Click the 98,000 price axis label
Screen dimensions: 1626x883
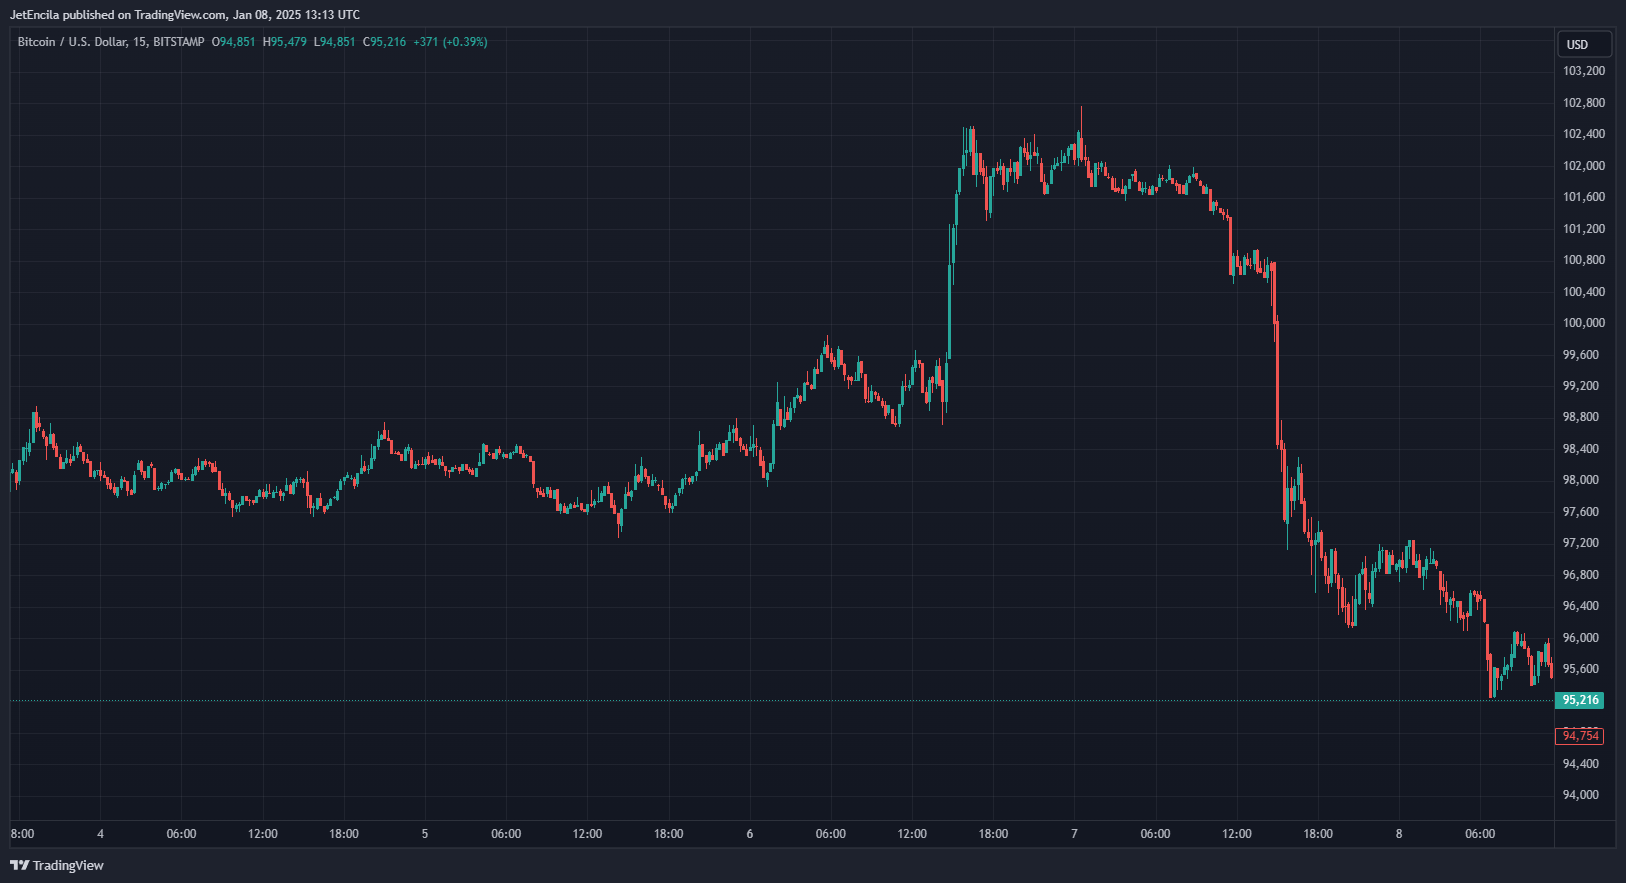(x=1581, y=480)
